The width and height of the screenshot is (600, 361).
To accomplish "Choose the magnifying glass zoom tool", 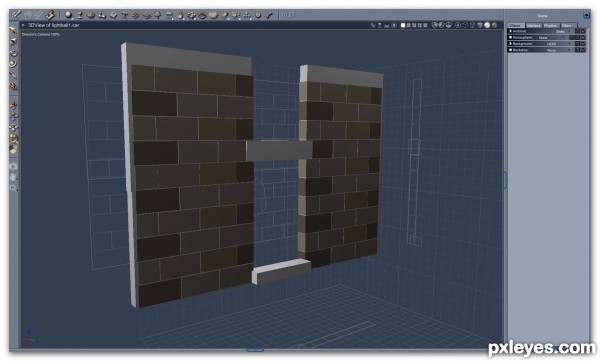I will click(13, 188).
